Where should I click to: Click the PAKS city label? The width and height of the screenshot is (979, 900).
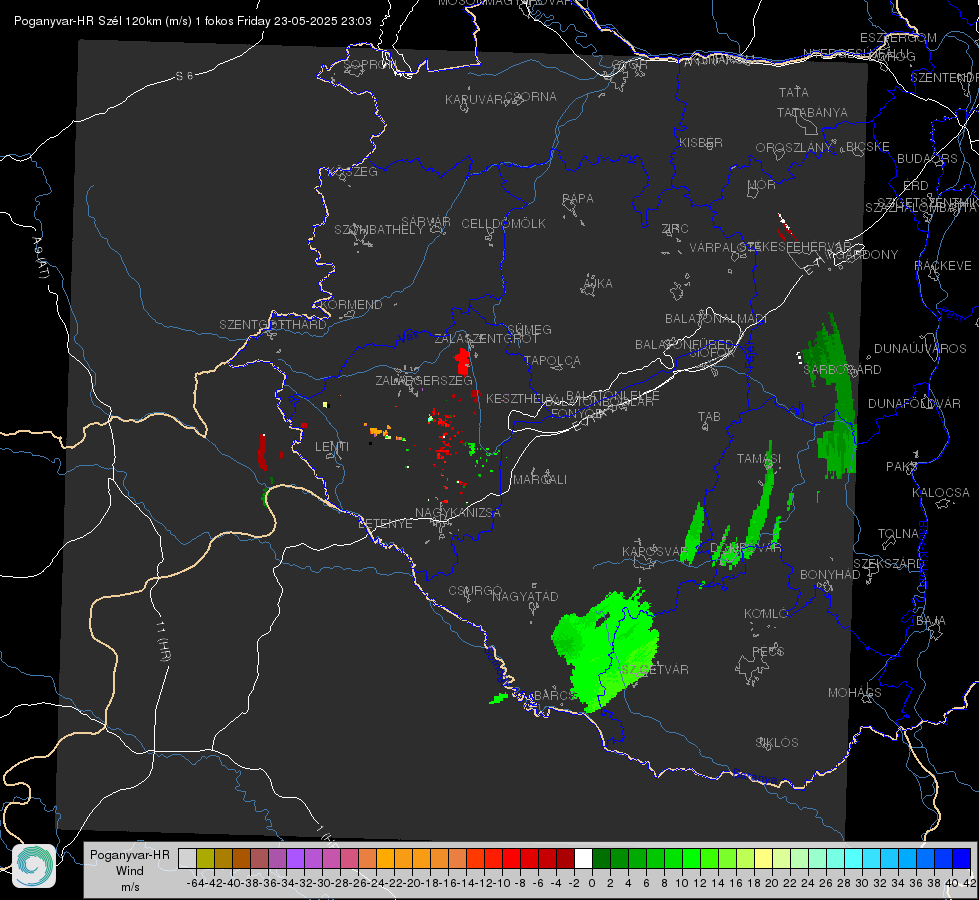tap(902, 467)
